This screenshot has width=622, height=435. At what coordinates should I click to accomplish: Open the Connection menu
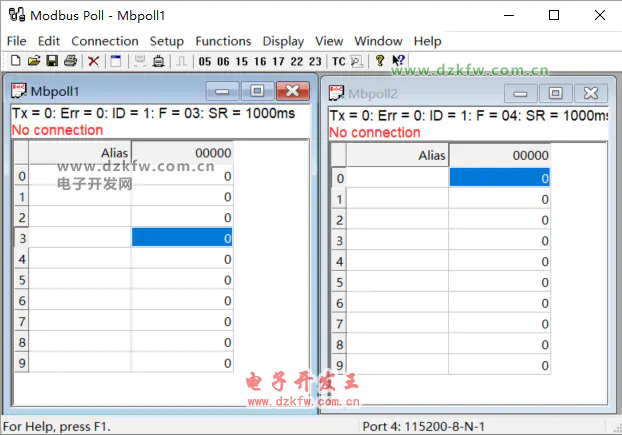[105, 41]
